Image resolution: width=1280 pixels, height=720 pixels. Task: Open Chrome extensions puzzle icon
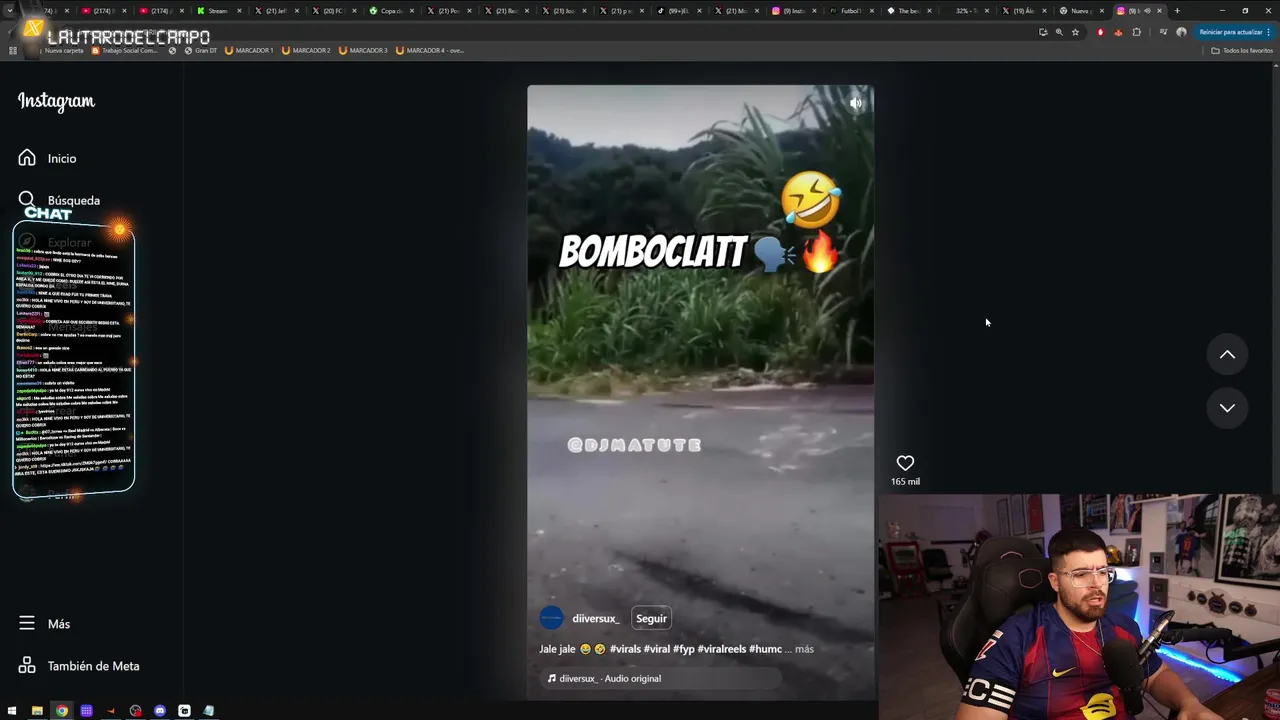pos(1136,32)
